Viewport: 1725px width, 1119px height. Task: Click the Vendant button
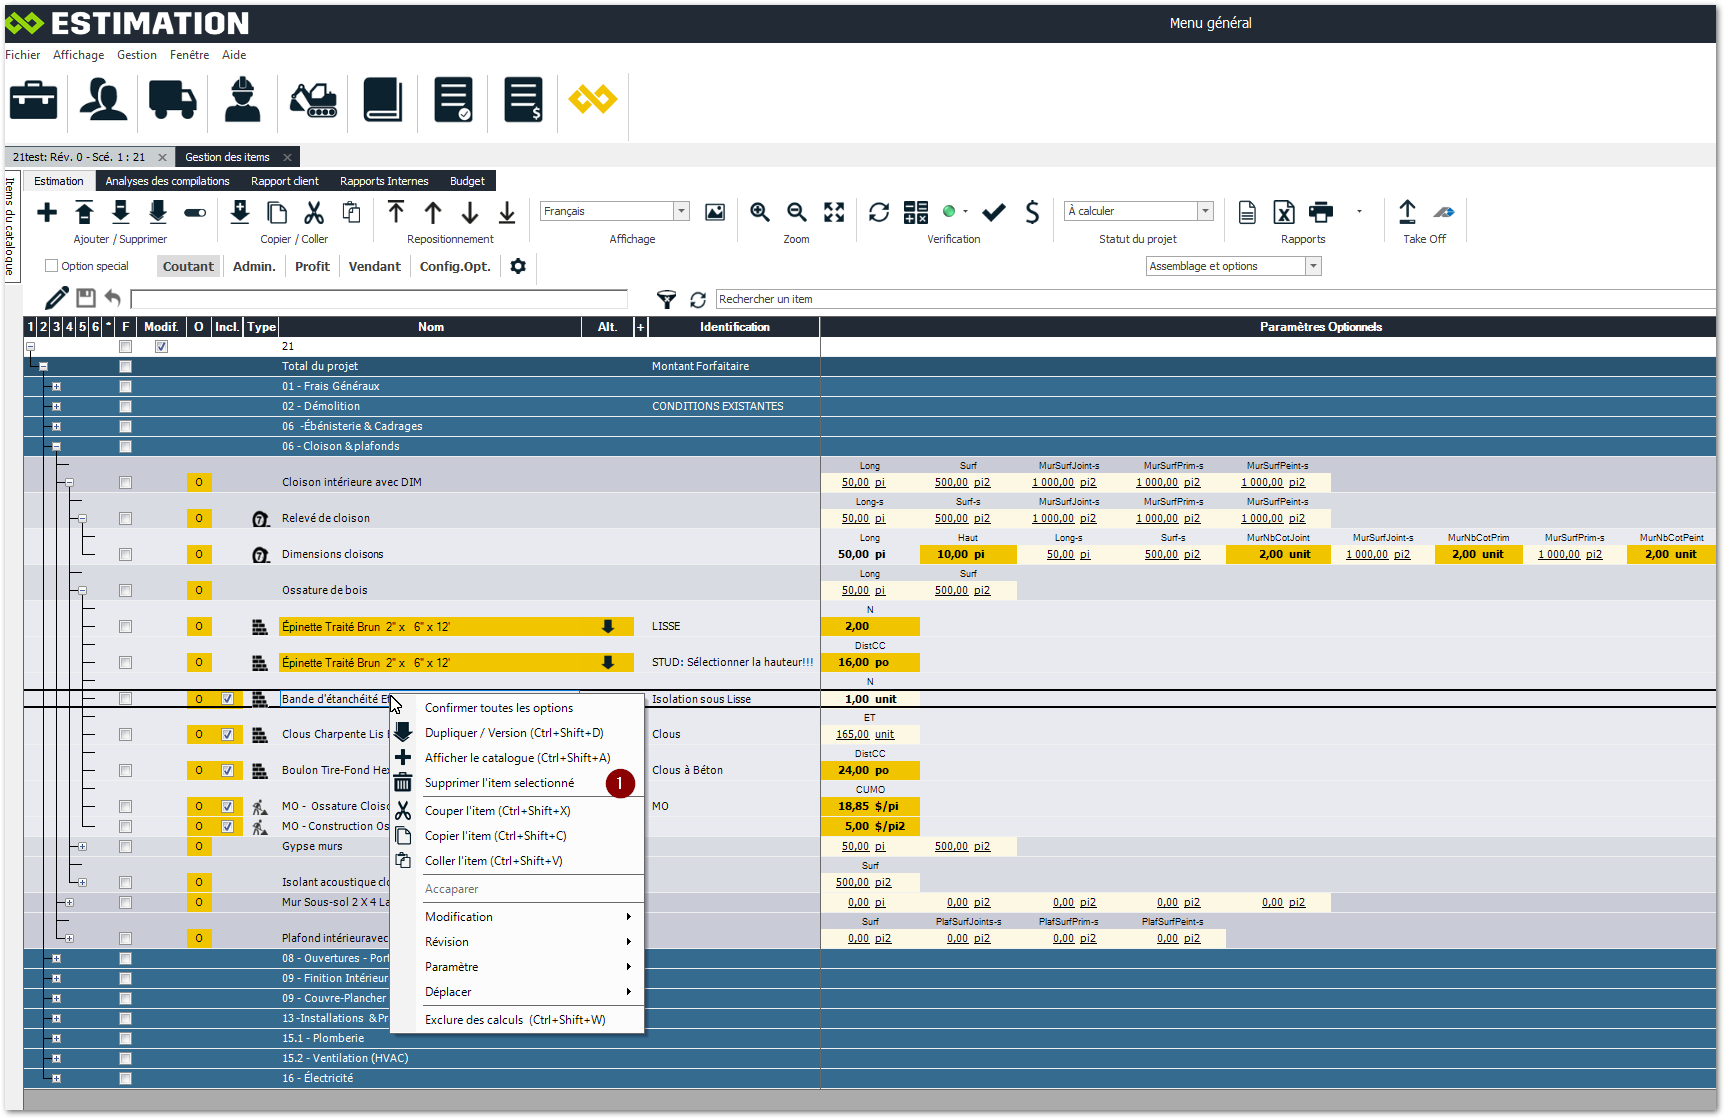pyautogui.click(x=374, y=266)
